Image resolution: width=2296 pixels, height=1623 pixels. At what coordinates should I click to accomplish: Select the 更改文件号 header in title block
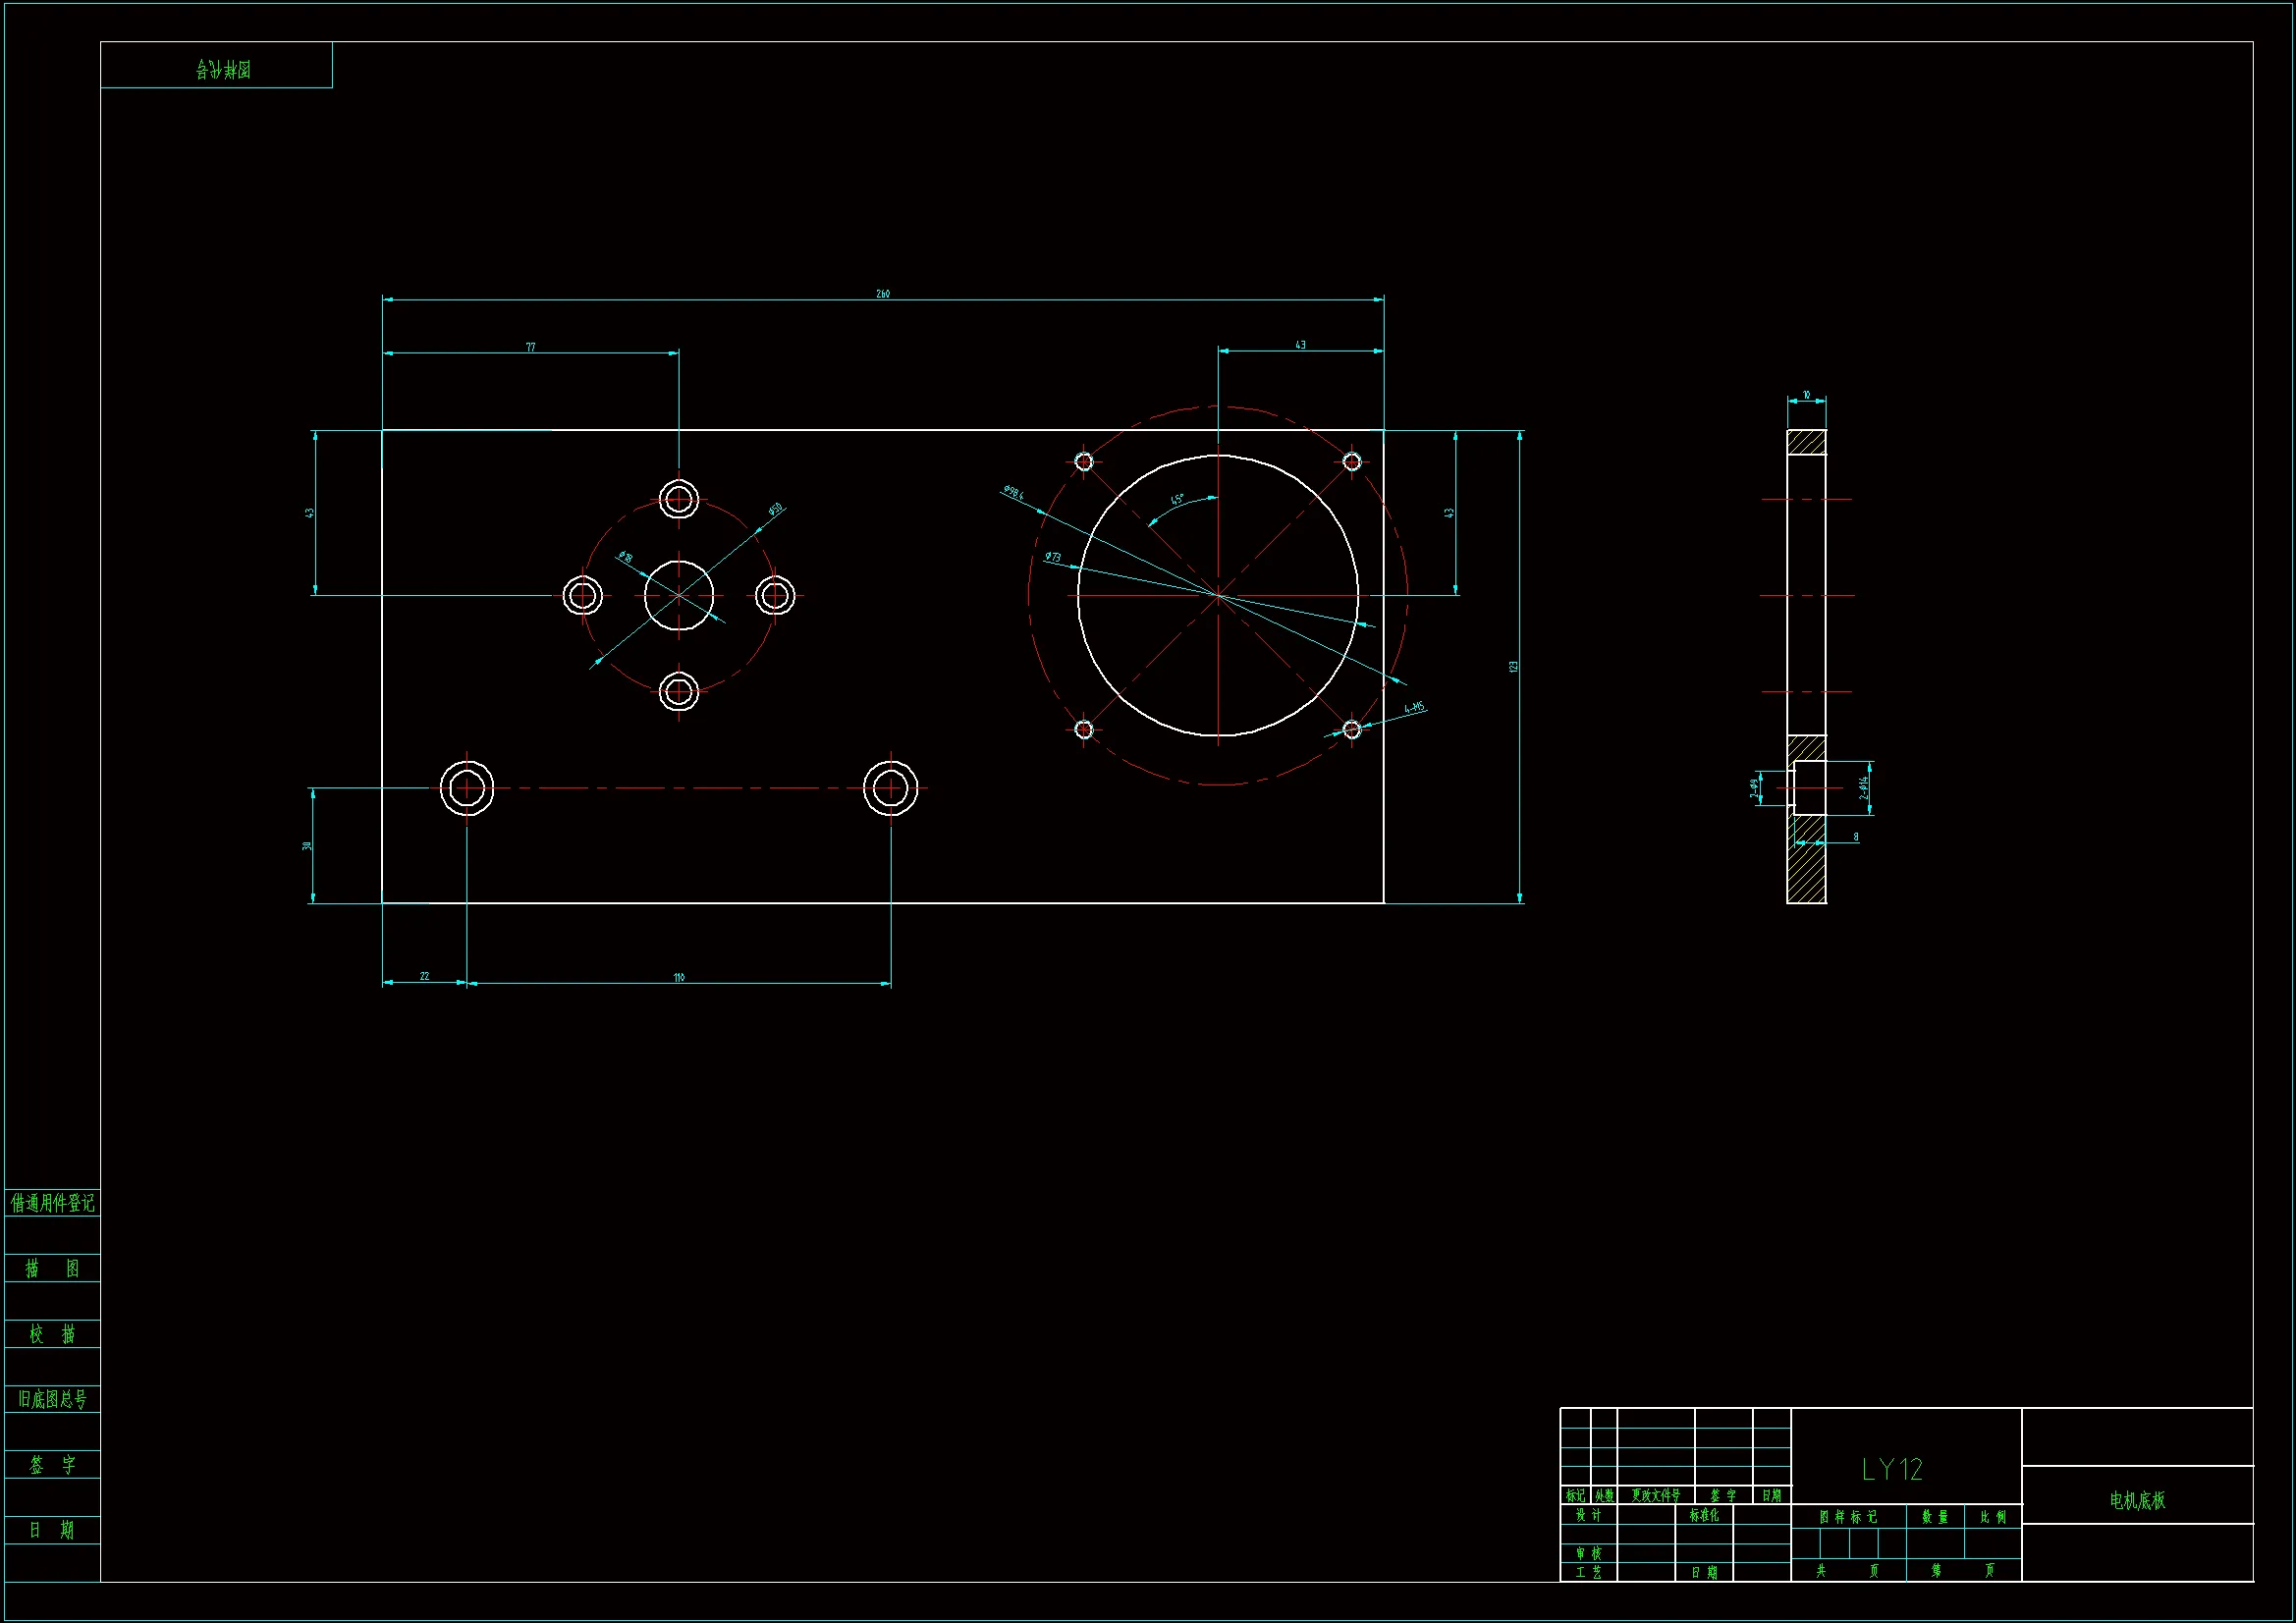[x=1655, y=1496]
